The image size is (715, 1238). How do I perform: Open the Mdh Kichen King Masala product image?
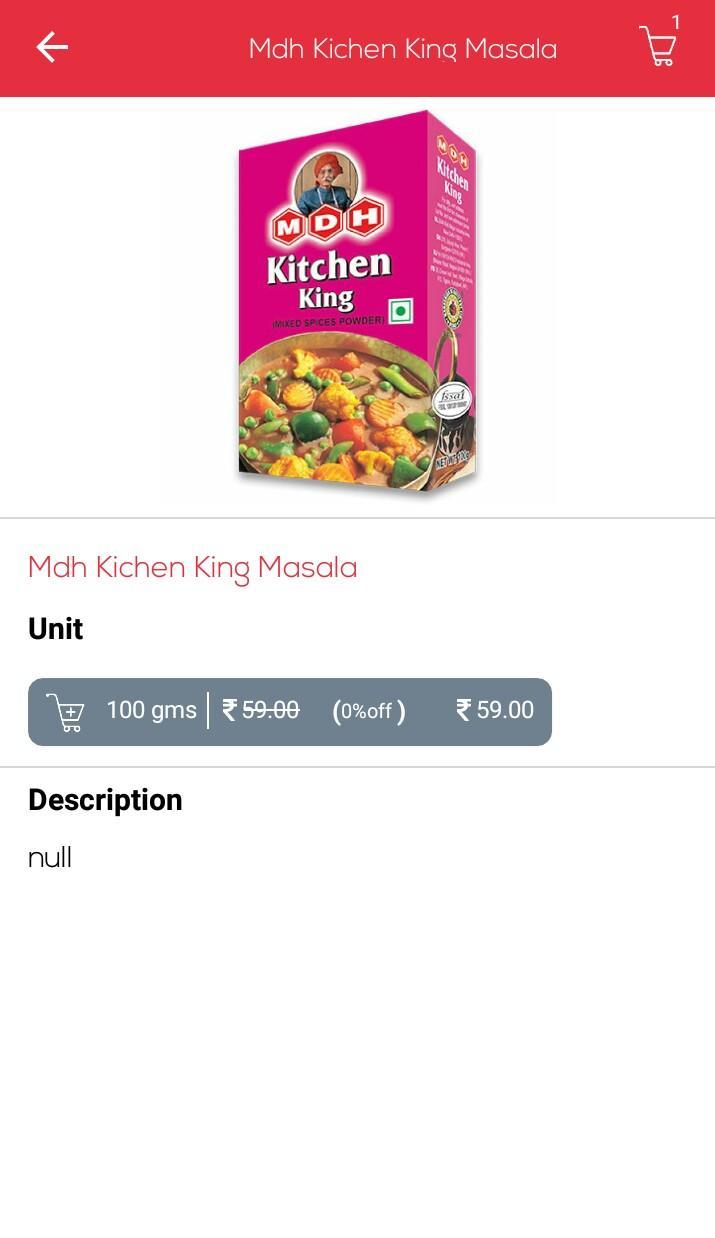point(357,304)
